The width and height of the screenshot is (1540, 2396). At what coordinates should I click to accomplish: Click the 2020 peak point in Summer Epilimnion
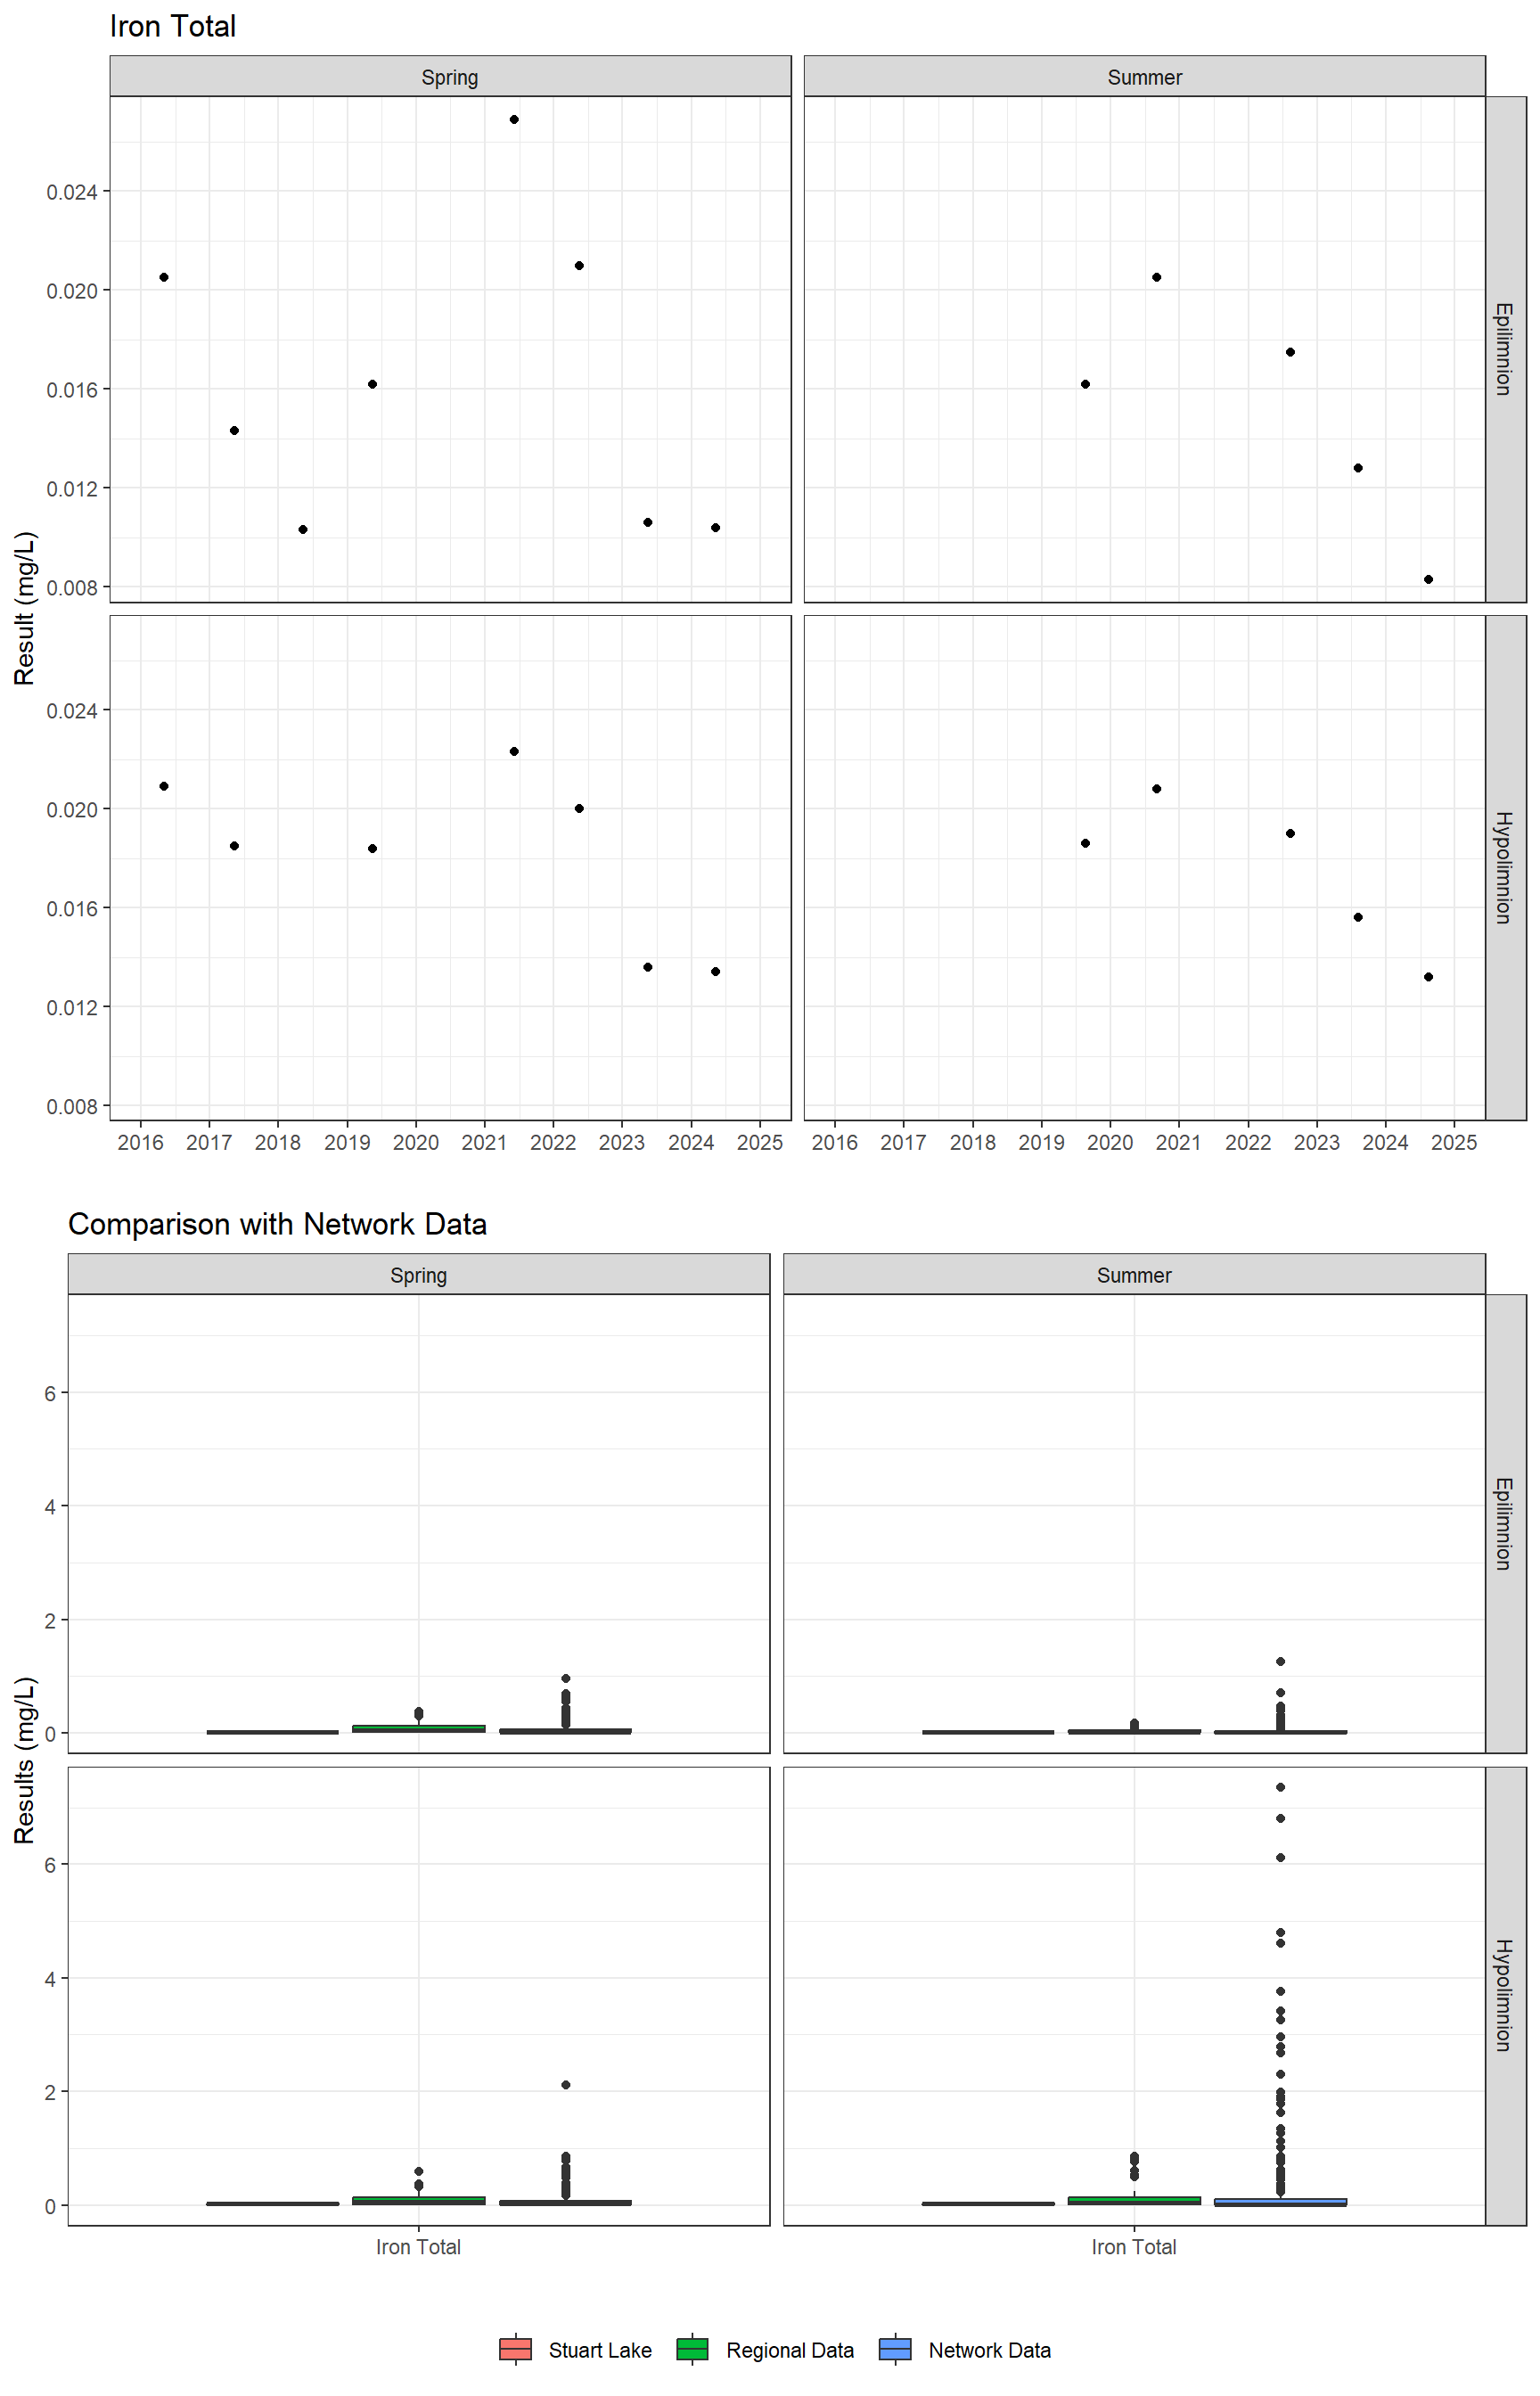click(x=1157, y=277)
